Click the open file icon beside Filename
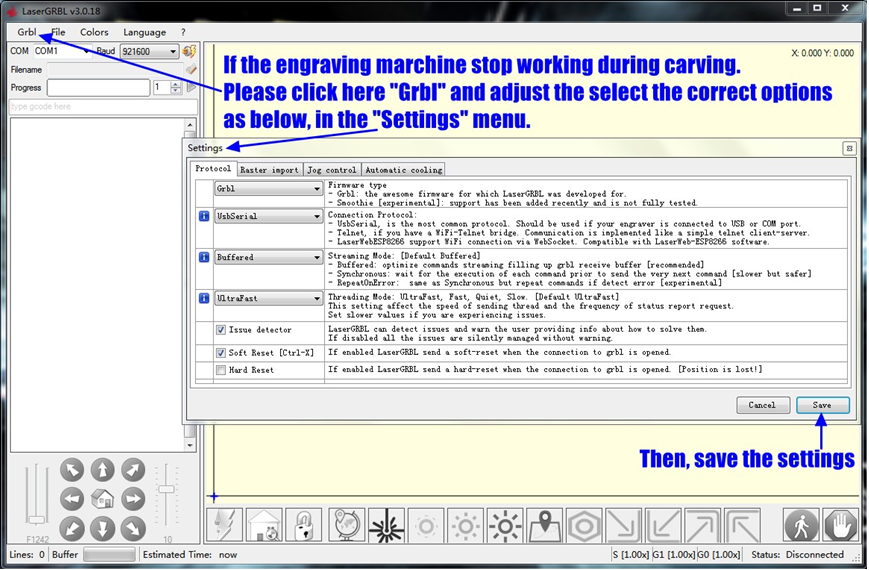 [x=191, y=69]
